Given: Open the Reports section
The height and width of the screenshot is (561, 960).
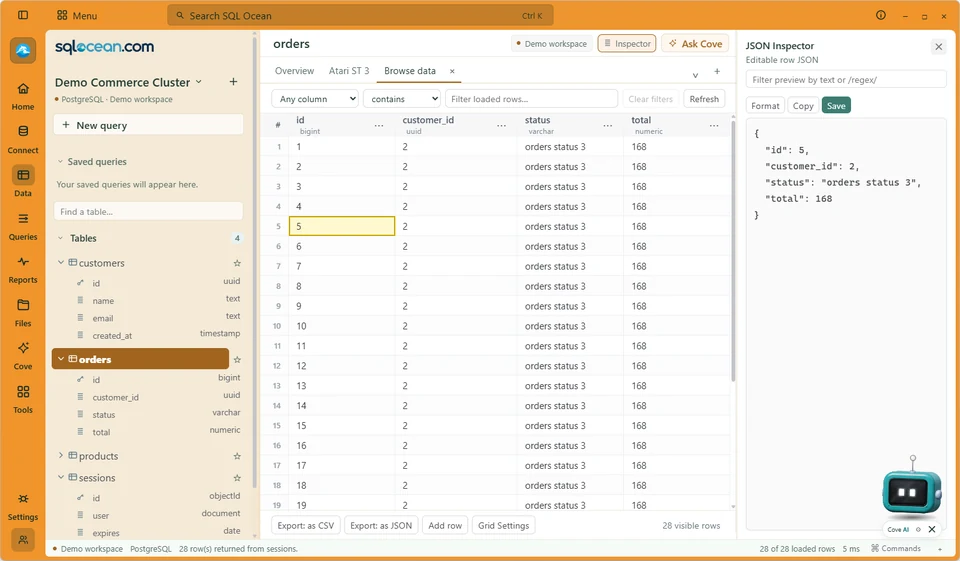Looking at the screenshot, I should pyautogui.click(x=23, y=269).
